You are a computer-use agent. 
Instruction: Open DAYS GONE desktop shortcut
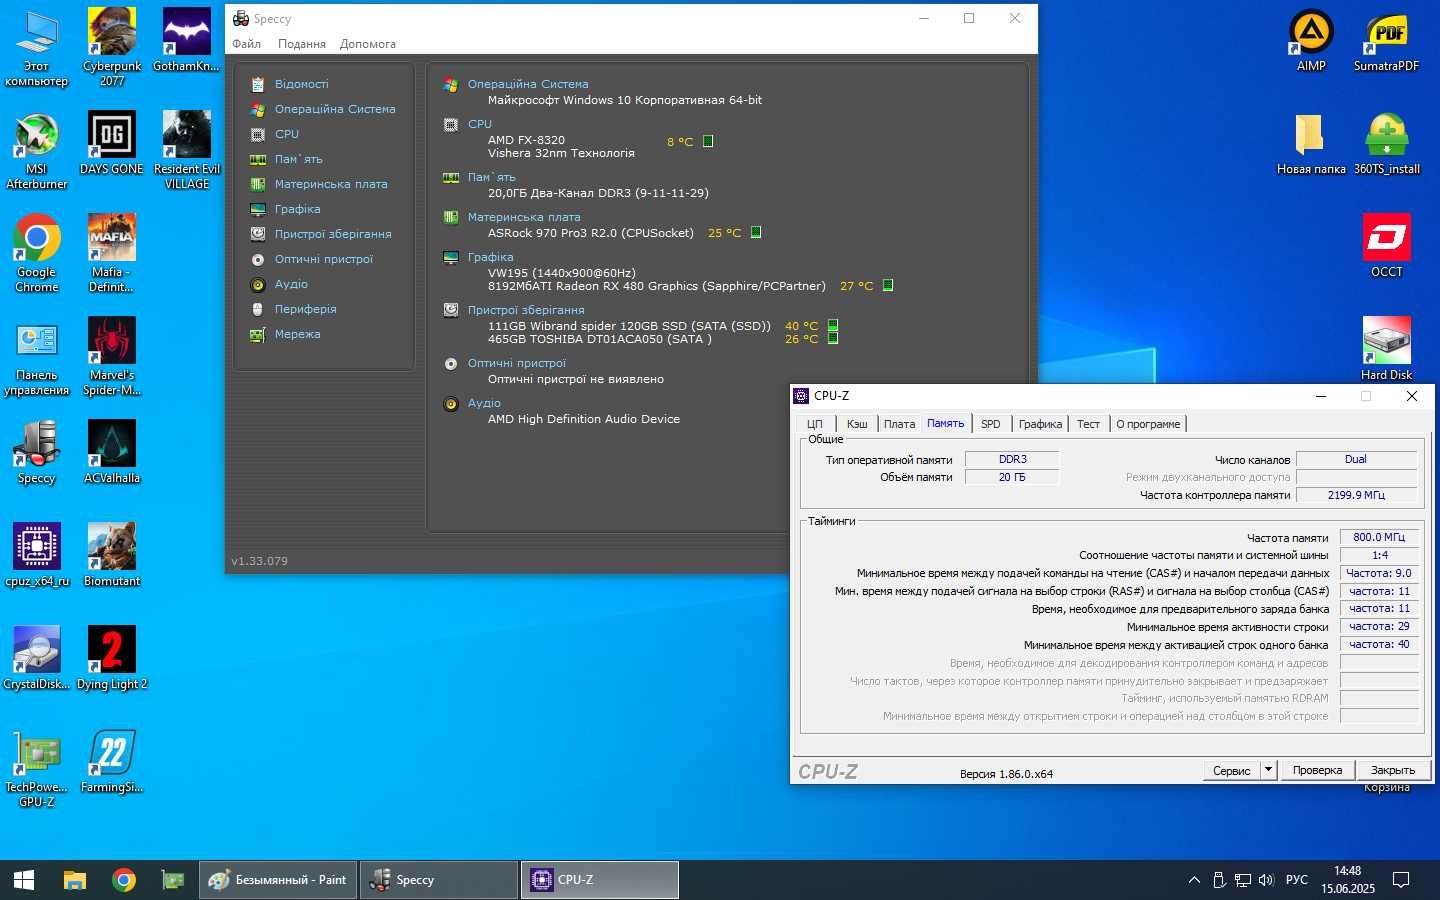click(112, 143)
